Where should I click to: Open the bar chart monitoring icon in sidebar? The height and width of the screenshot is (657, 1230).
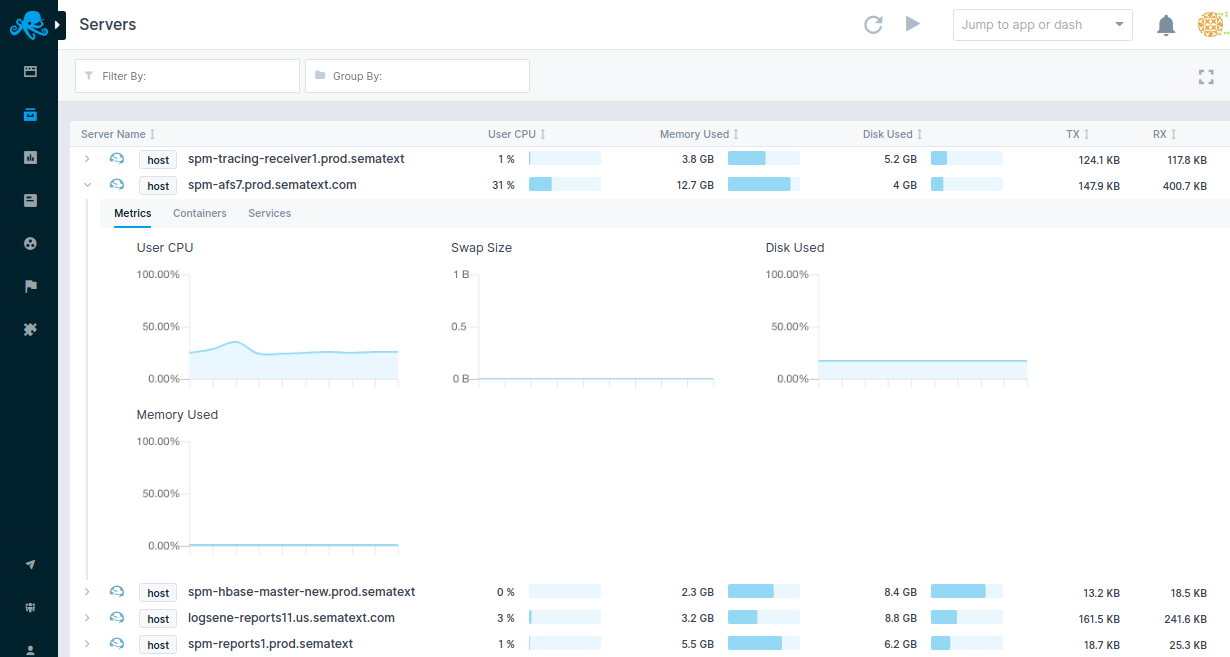[30, 157]
